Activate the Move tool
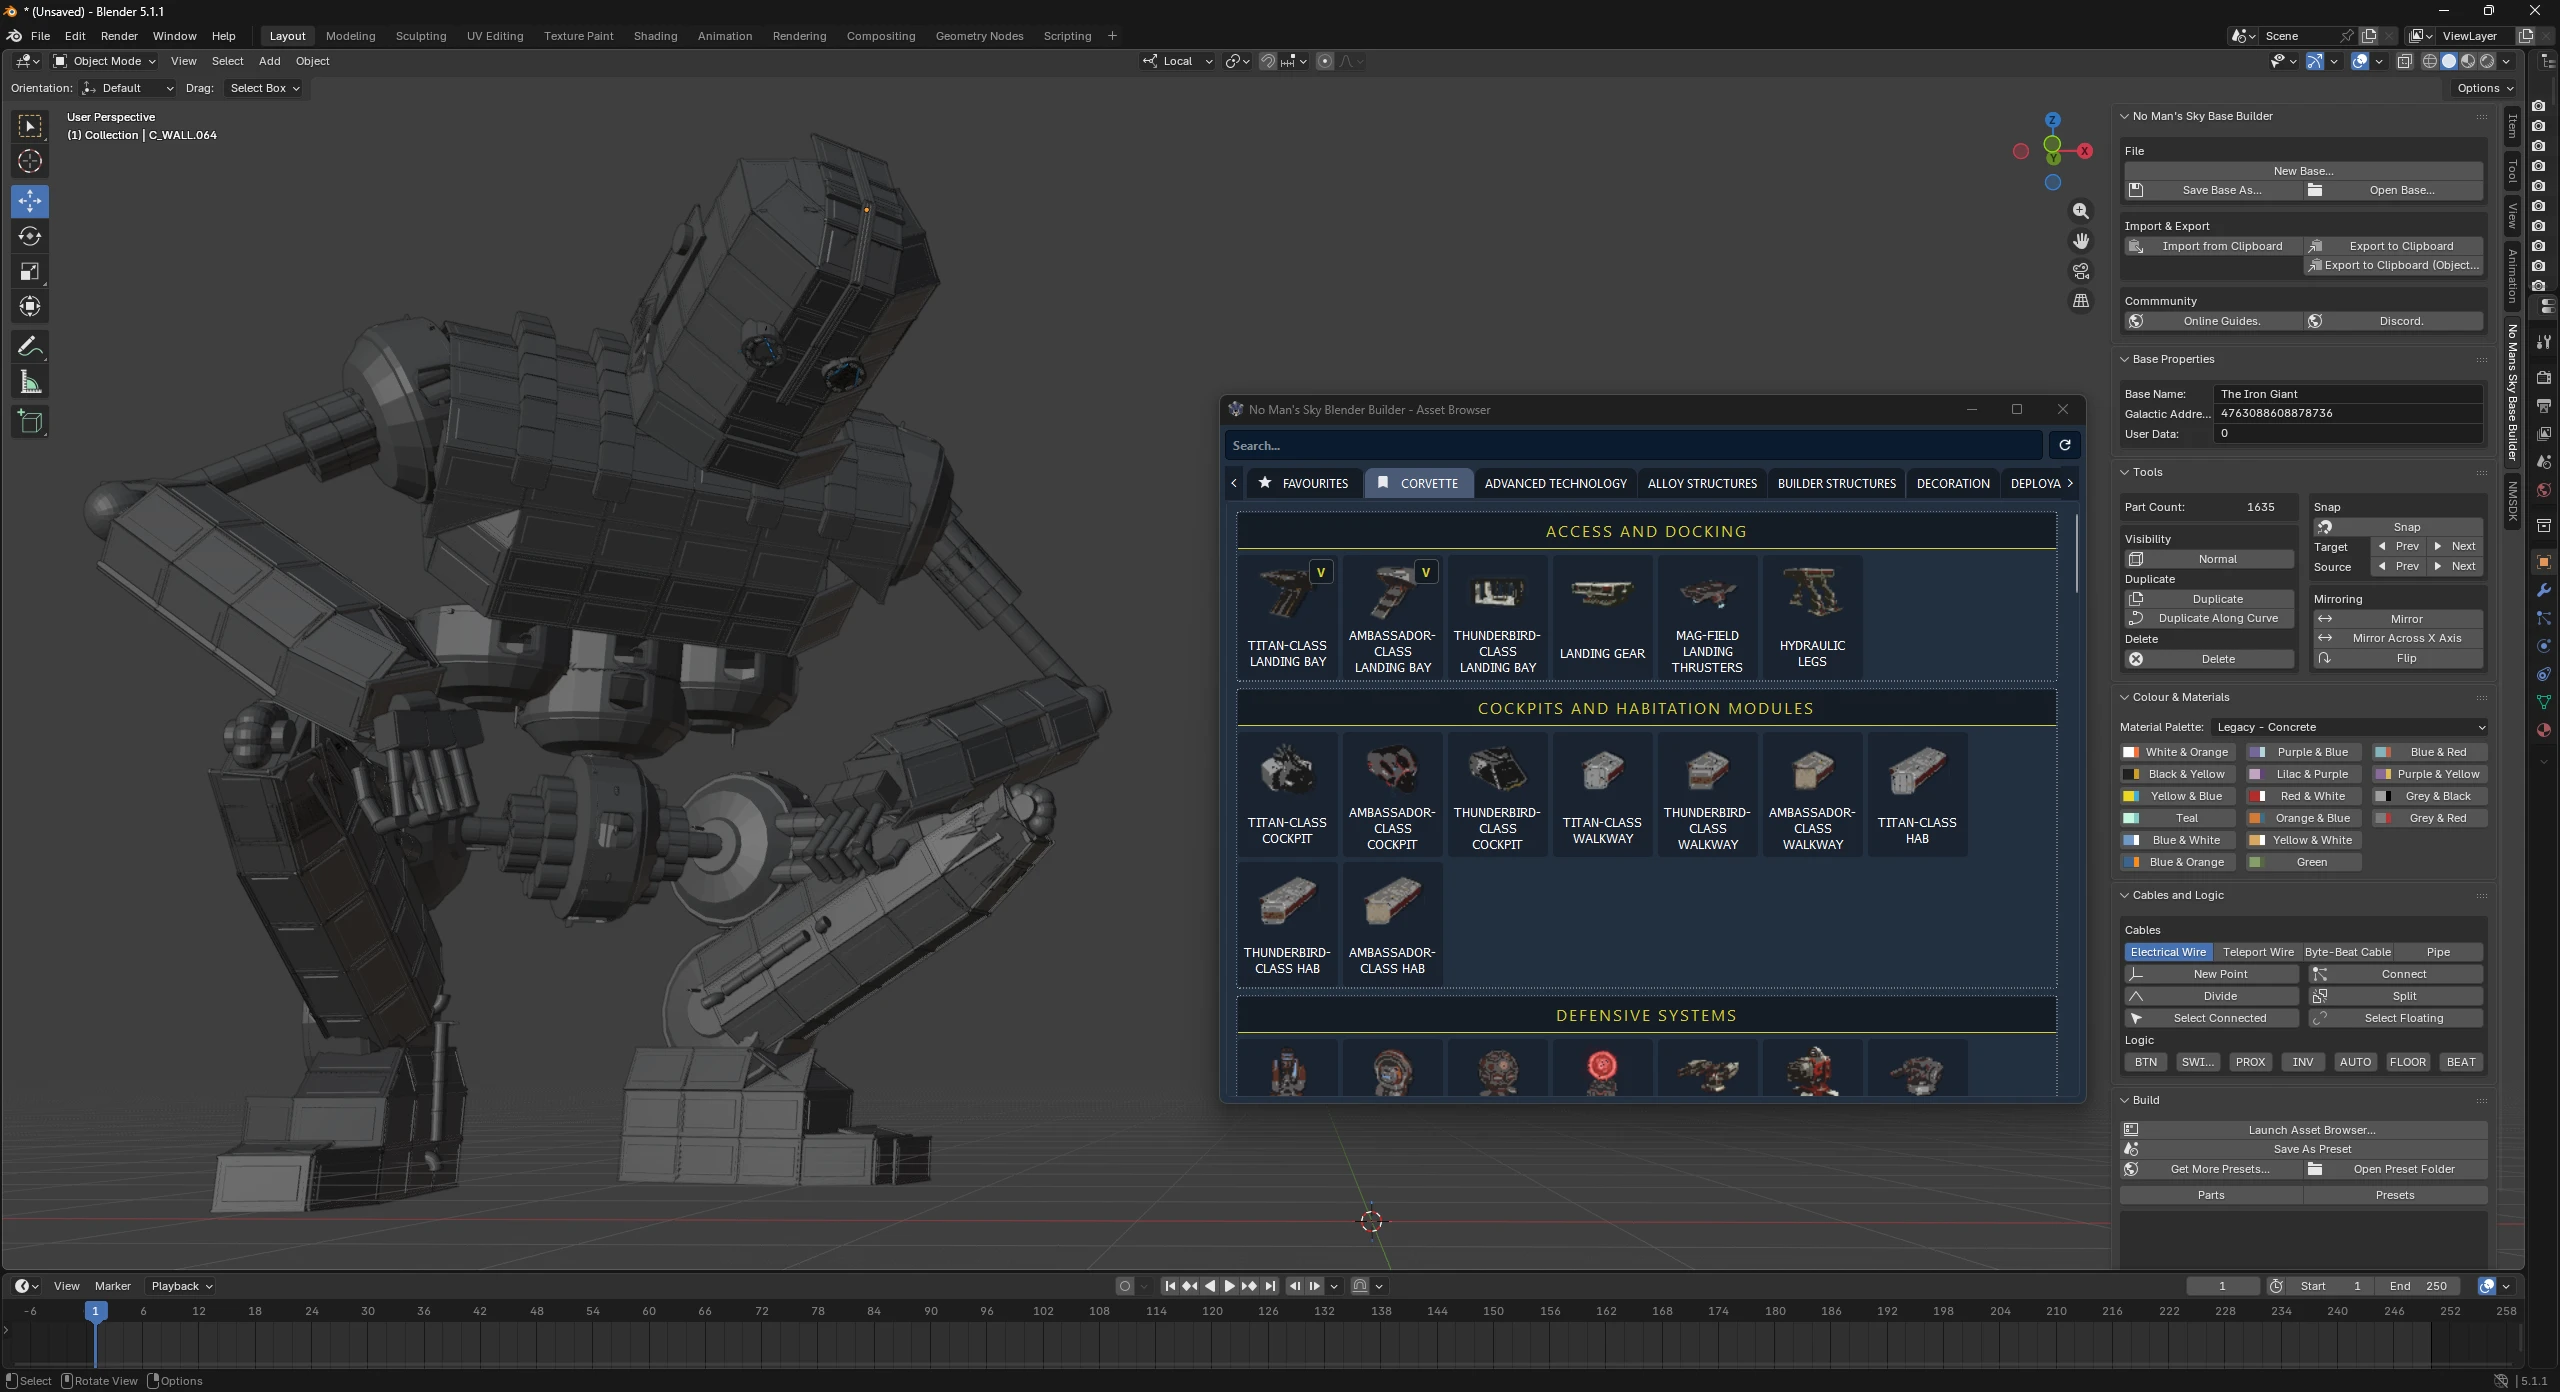The width and height of the screenshot is (2560, 1392). pos(30,201)
